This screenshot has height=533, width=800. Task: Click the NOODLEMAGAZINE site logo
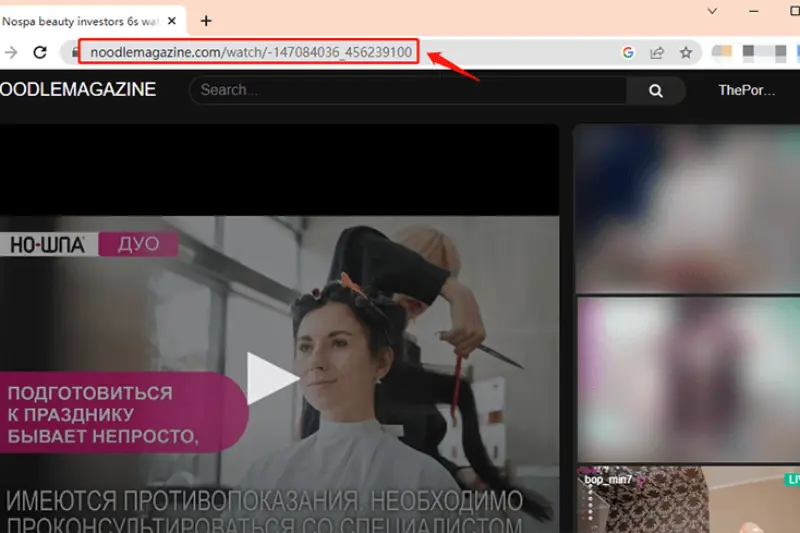pos(78,90)
